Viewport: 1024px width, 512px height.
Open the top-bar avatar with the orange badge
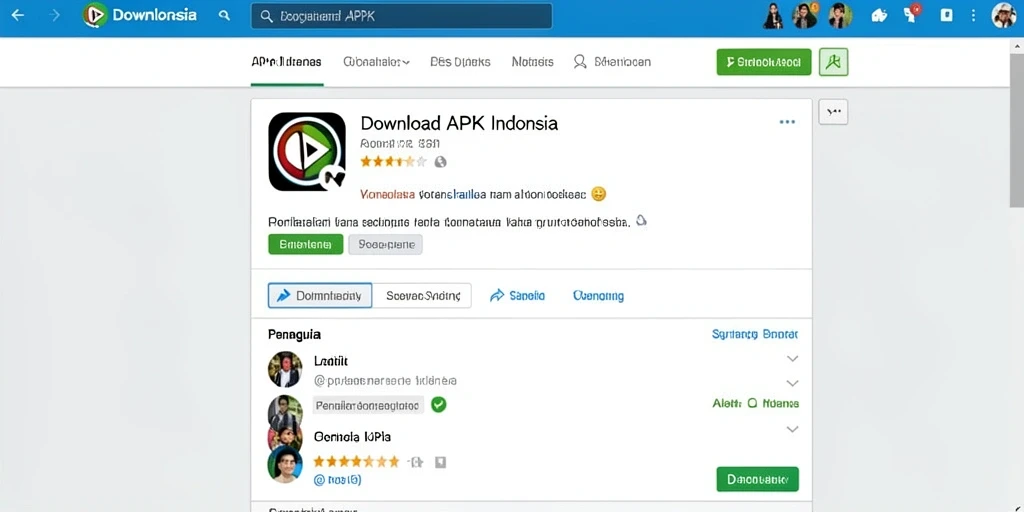[x=805, y=16]
